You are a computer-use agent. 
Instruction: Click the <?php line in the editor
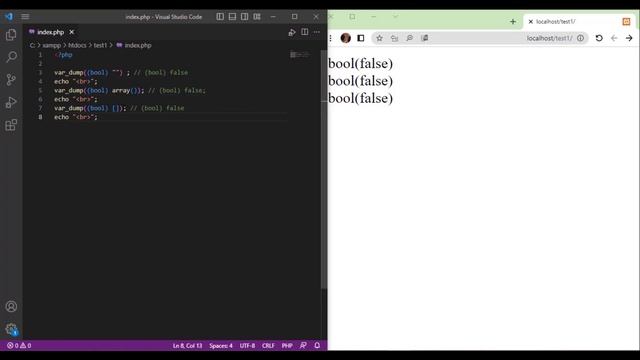[x=63, y=55]
